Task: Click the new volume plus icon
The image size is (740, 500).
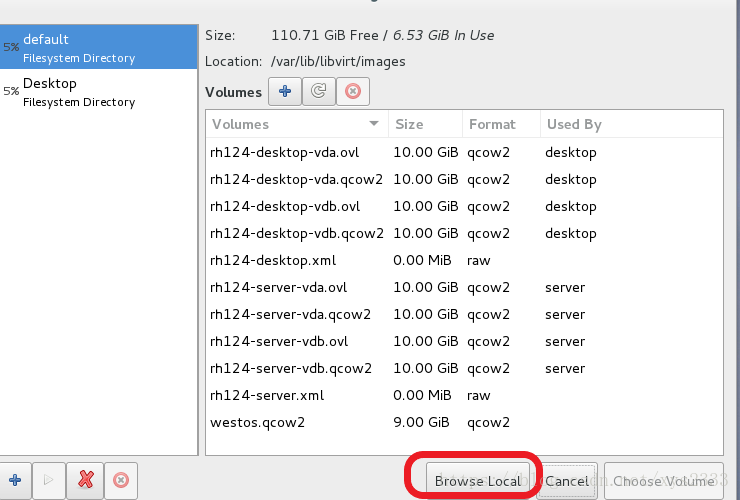Action: pos(285,91)
